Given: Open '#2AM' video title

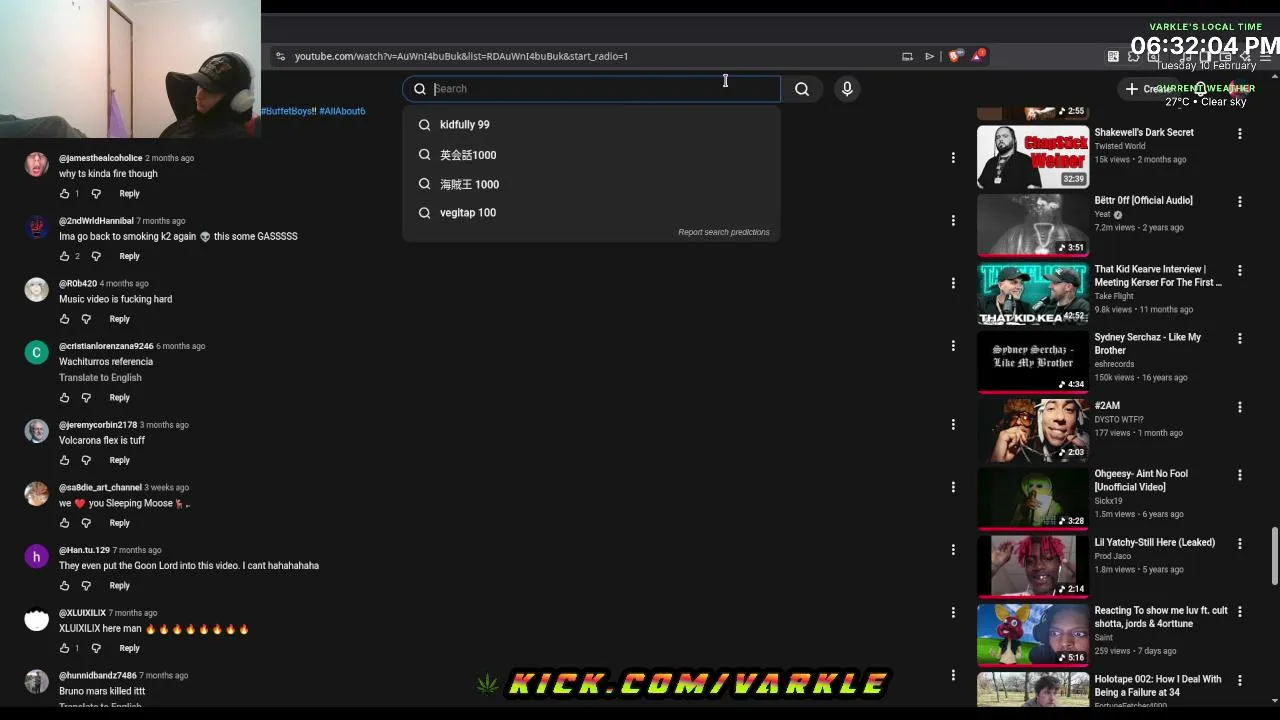Looking at the screenshot, I should tap(1107, 406).
